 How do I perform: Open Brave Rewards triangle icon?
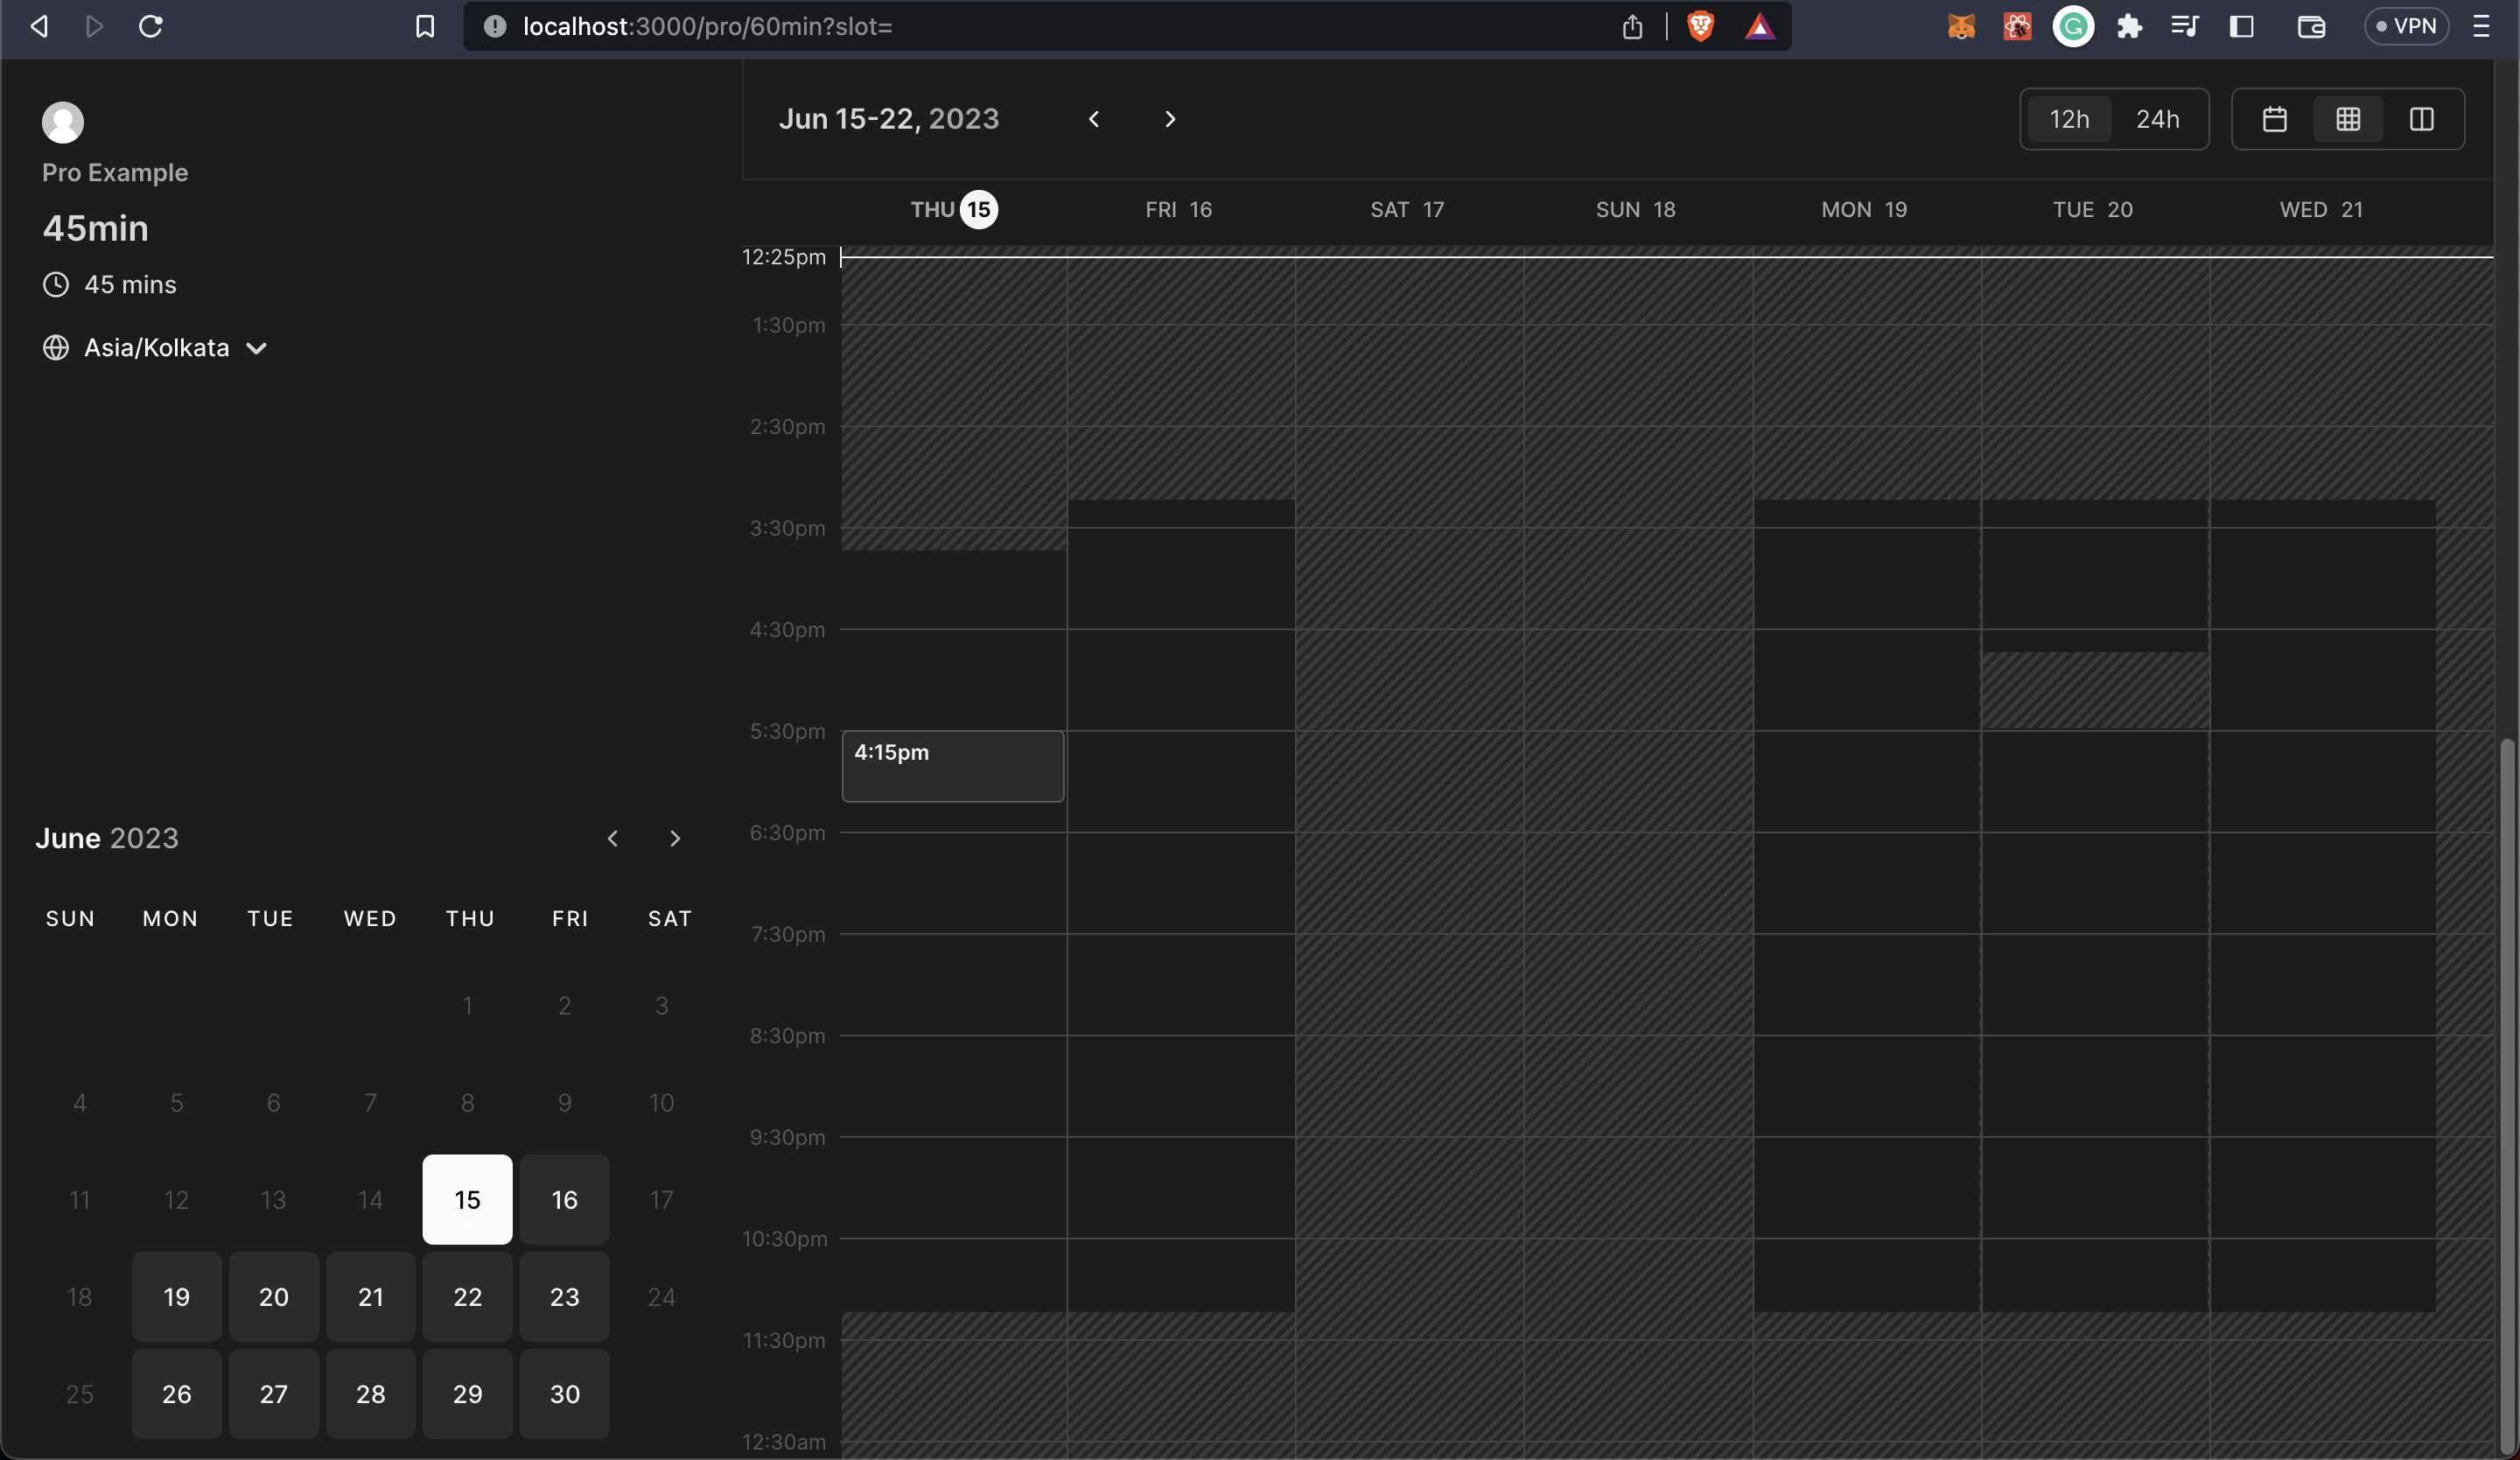[x=1760, y=26]
